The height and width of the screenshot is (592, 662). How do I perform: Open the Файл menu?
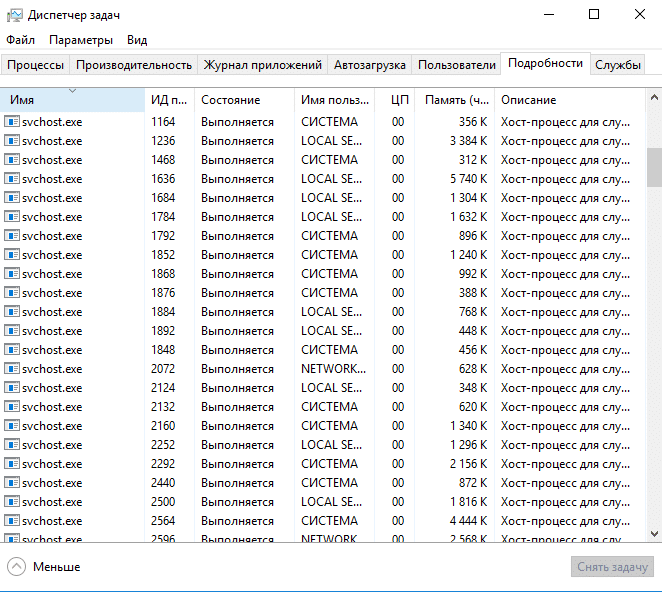[x=20, y=40]
